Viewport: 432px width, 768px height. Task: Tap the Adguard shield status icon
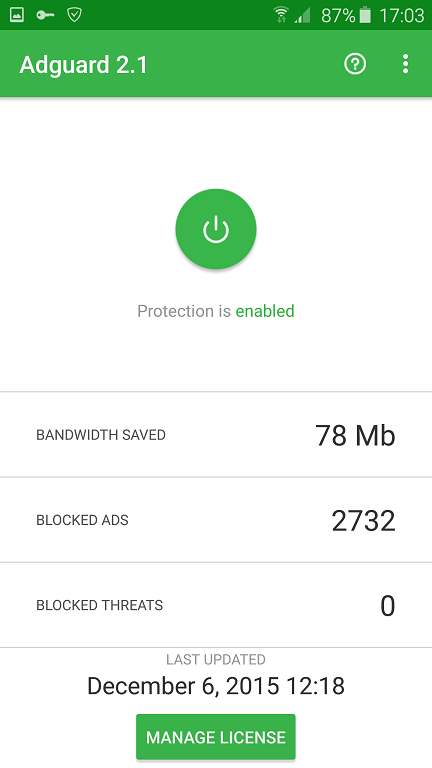(x=74, y=15)
